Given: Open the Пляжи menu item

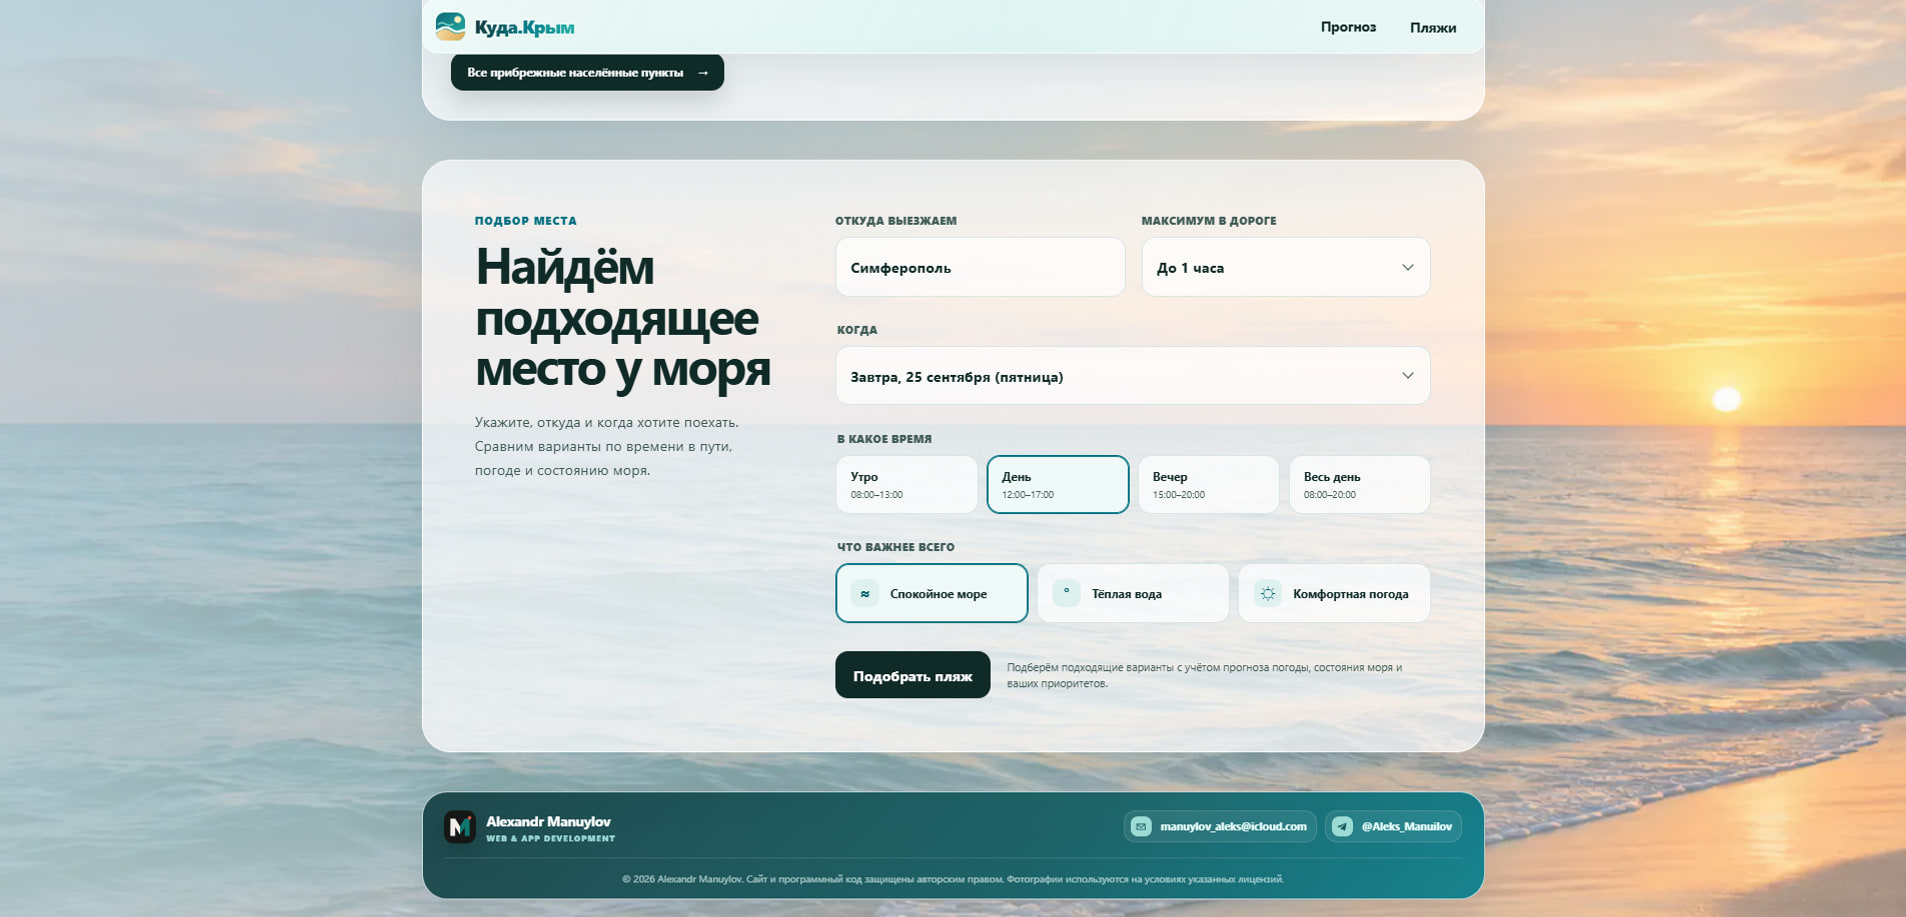Looking at the screenshot, I should coord(1433,28).
